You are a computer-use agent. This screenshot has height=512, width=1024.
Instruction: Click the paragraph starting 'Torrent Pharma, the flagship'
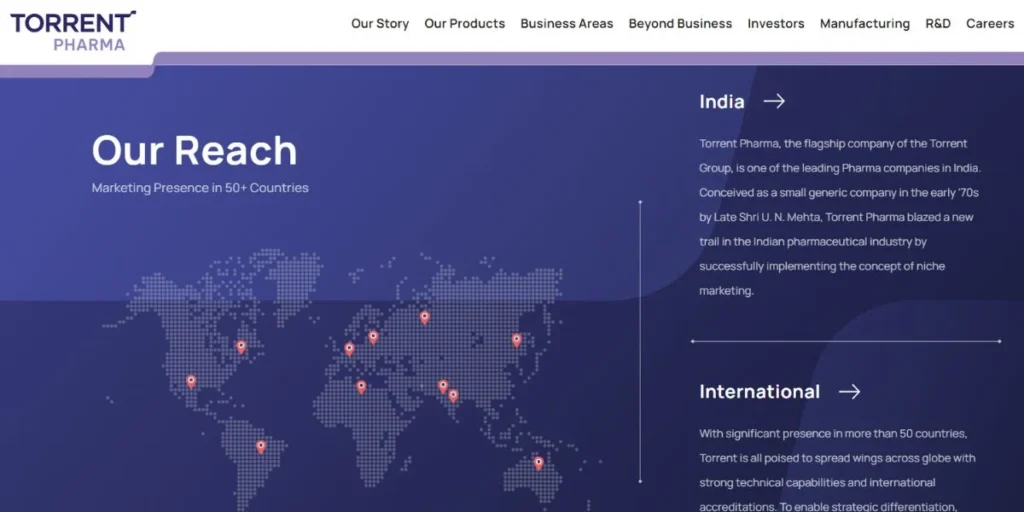pos(840,217)
